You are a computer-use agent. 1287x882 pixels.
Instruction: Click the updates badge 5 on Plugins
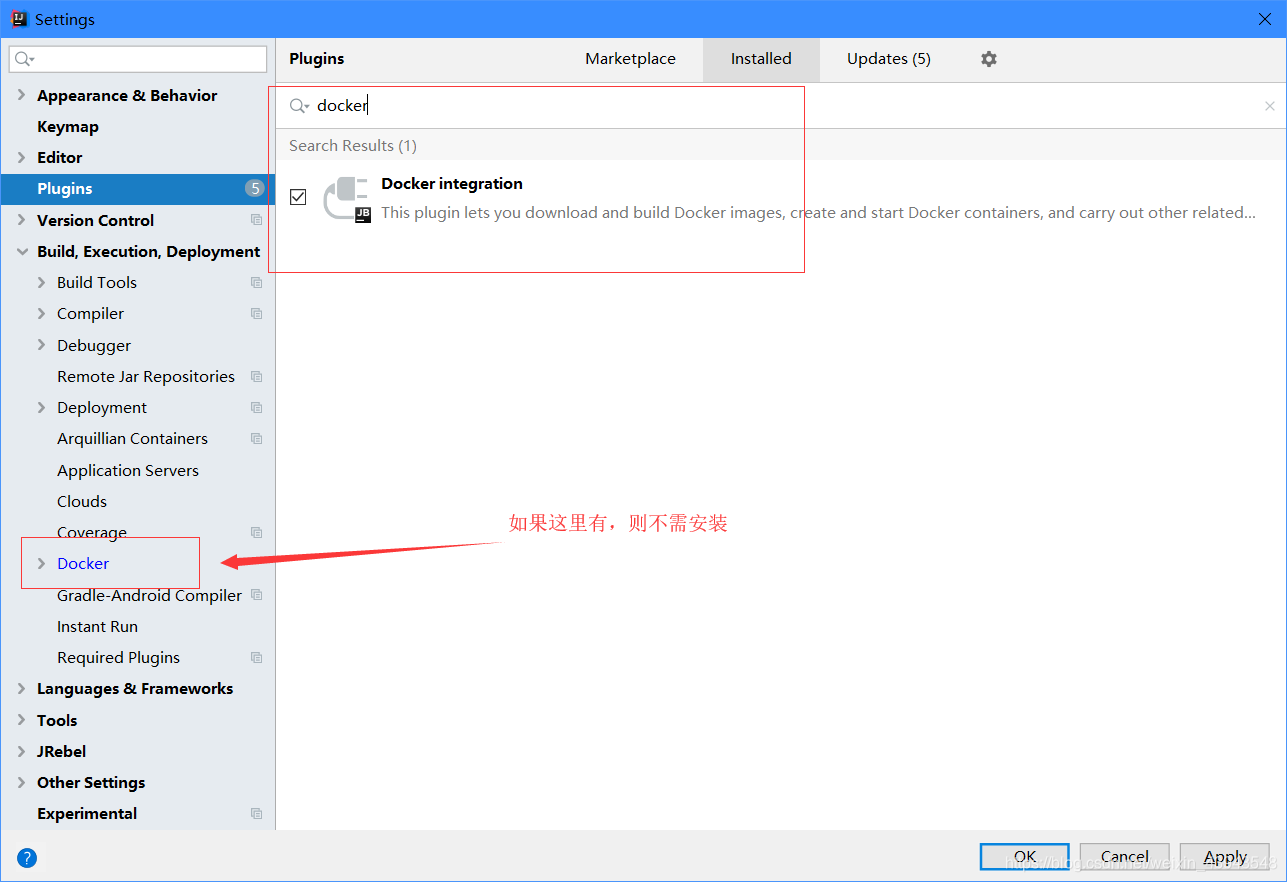tap(255, 189)
